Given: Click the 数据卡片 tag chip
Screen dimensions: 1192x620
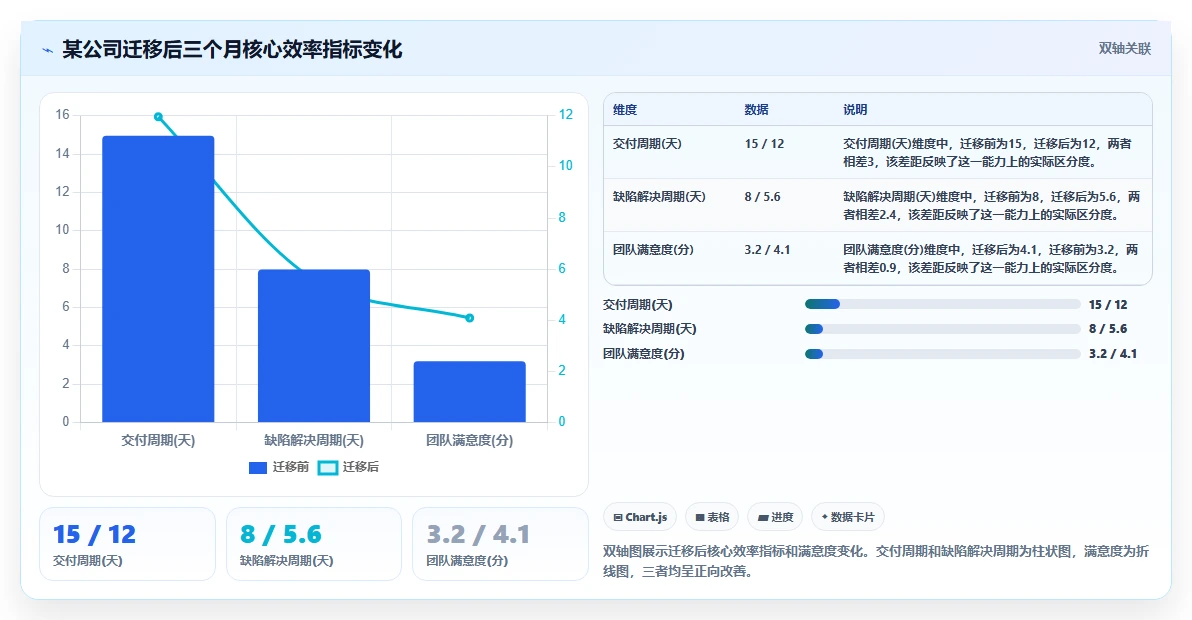Looking at the screenshot, I should coord(848,517).
